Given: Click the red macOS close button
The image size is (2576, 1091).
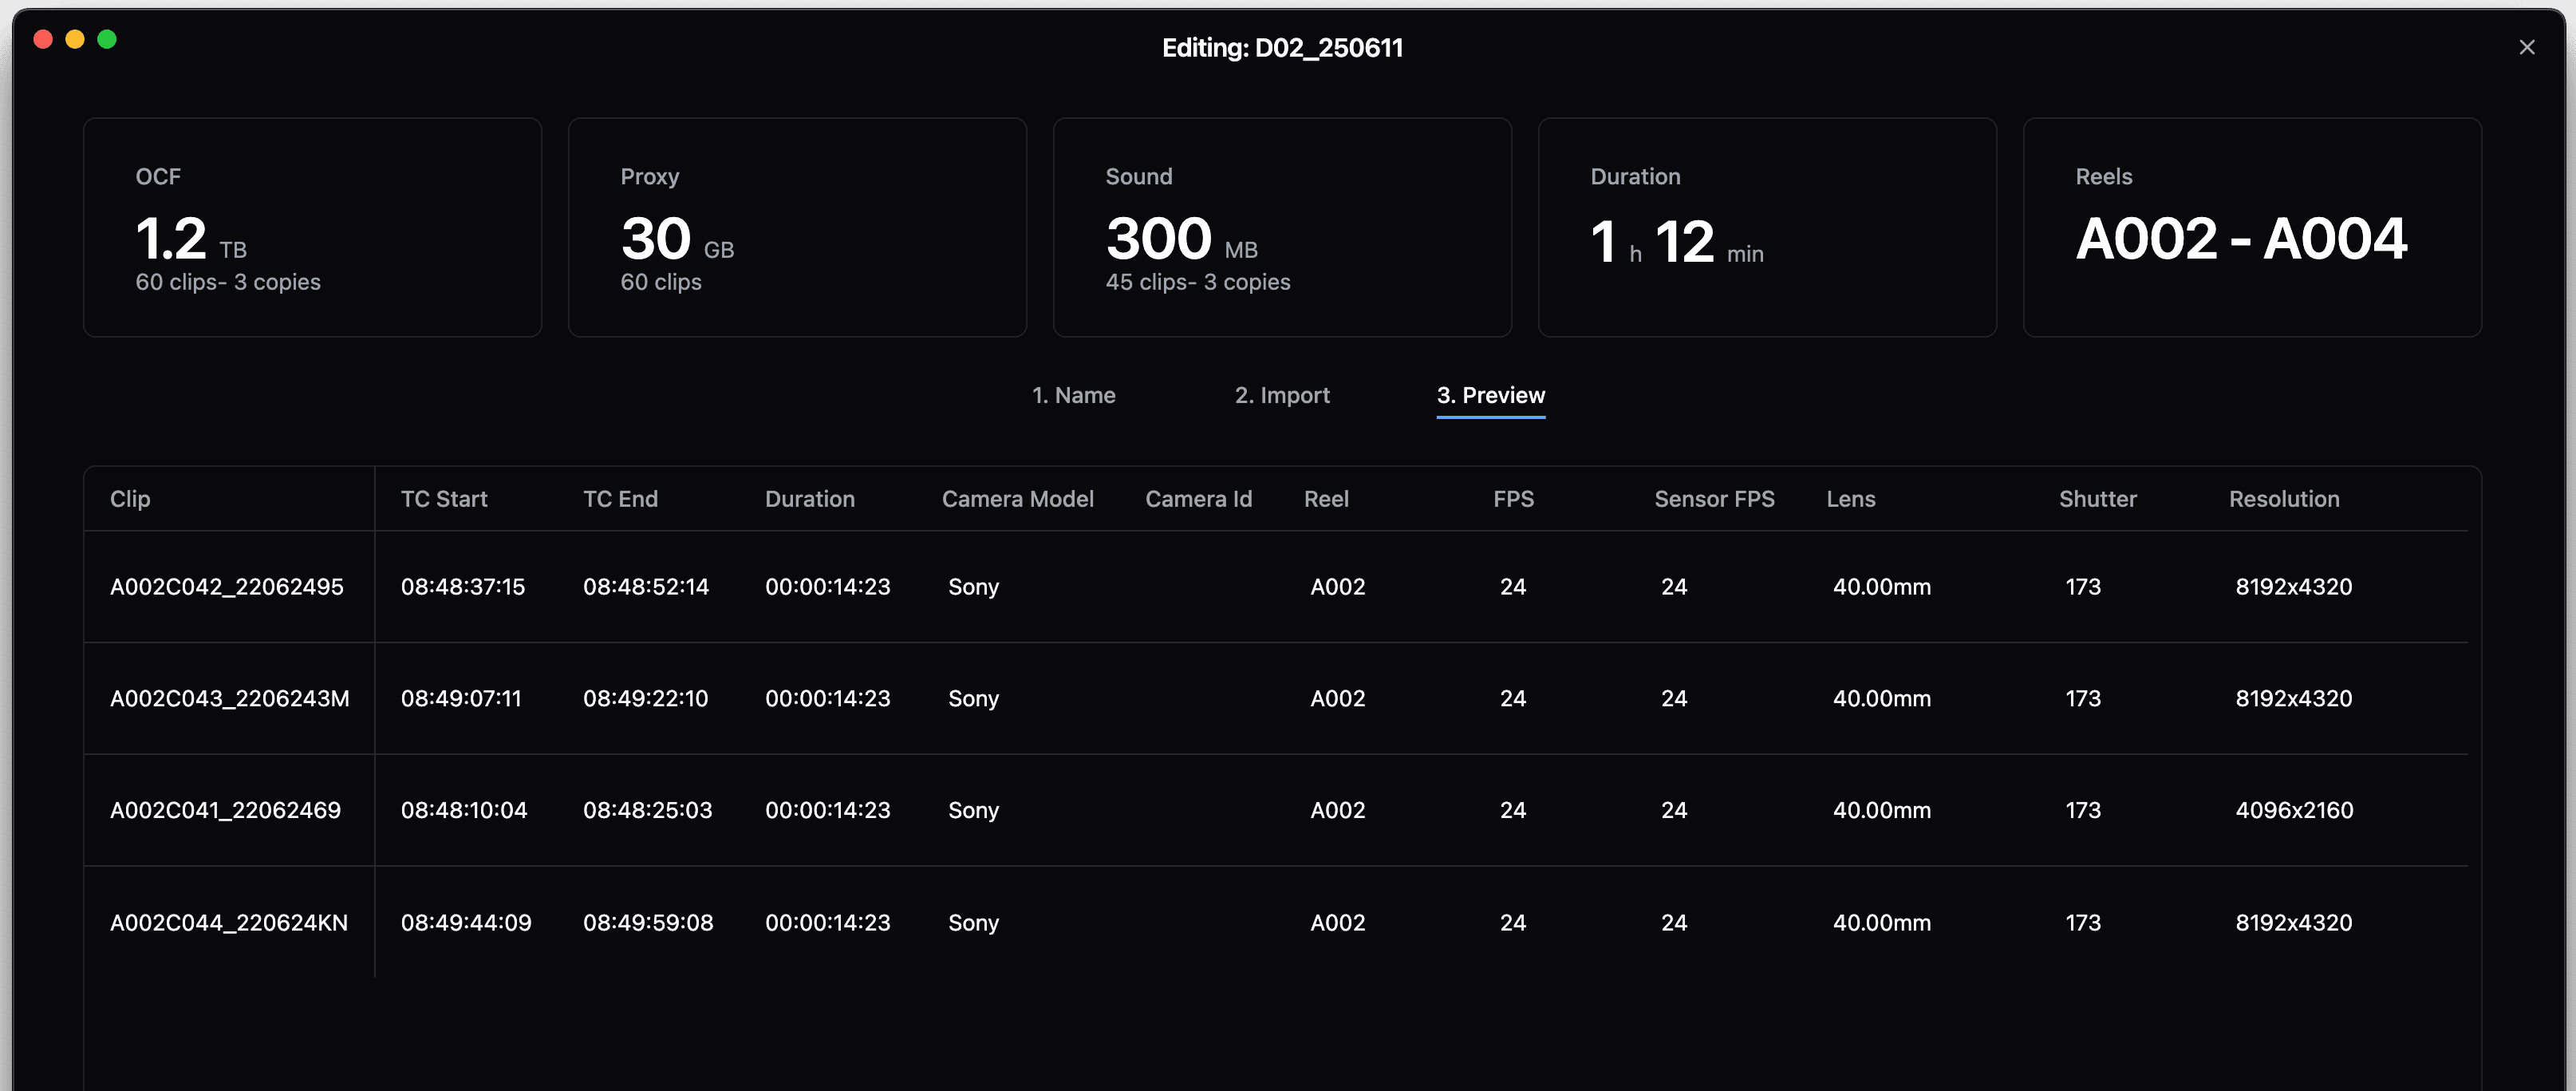Looking at the screenshot, I should point(43,39).
